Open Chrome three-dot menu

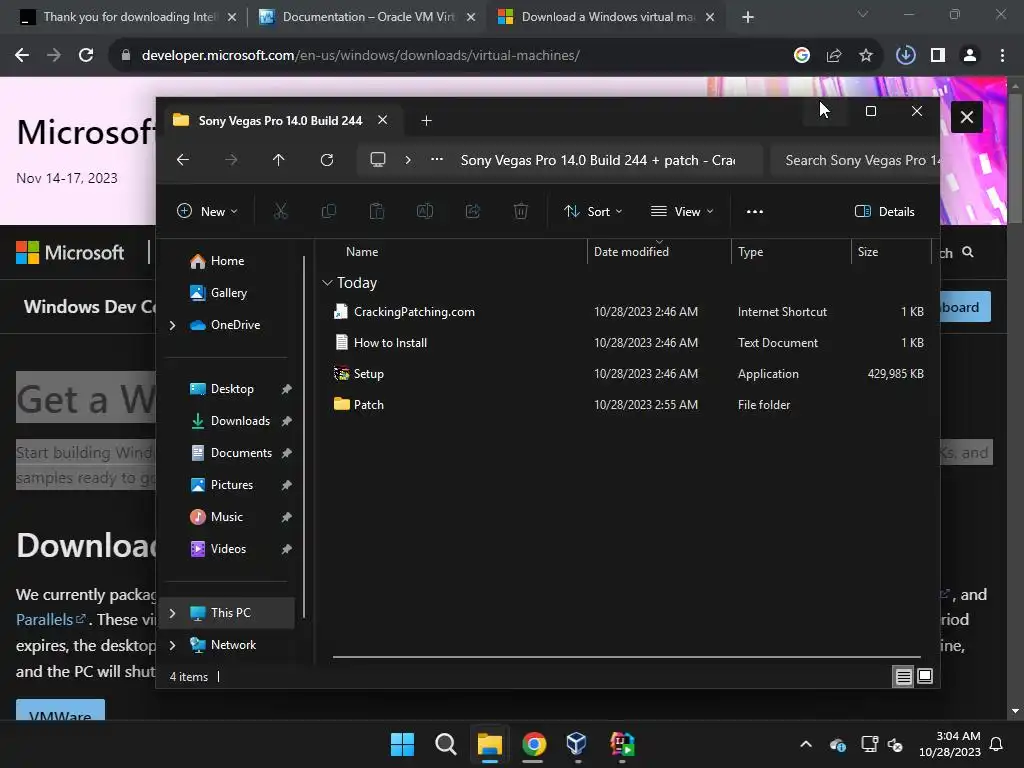tap(1002, 56)
